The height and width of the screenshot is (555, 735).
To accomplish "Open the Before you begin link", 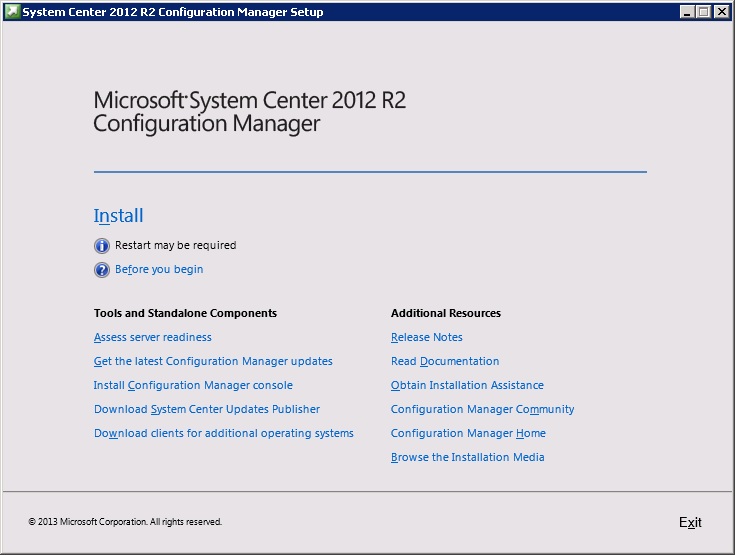I will tap(159, 270).
